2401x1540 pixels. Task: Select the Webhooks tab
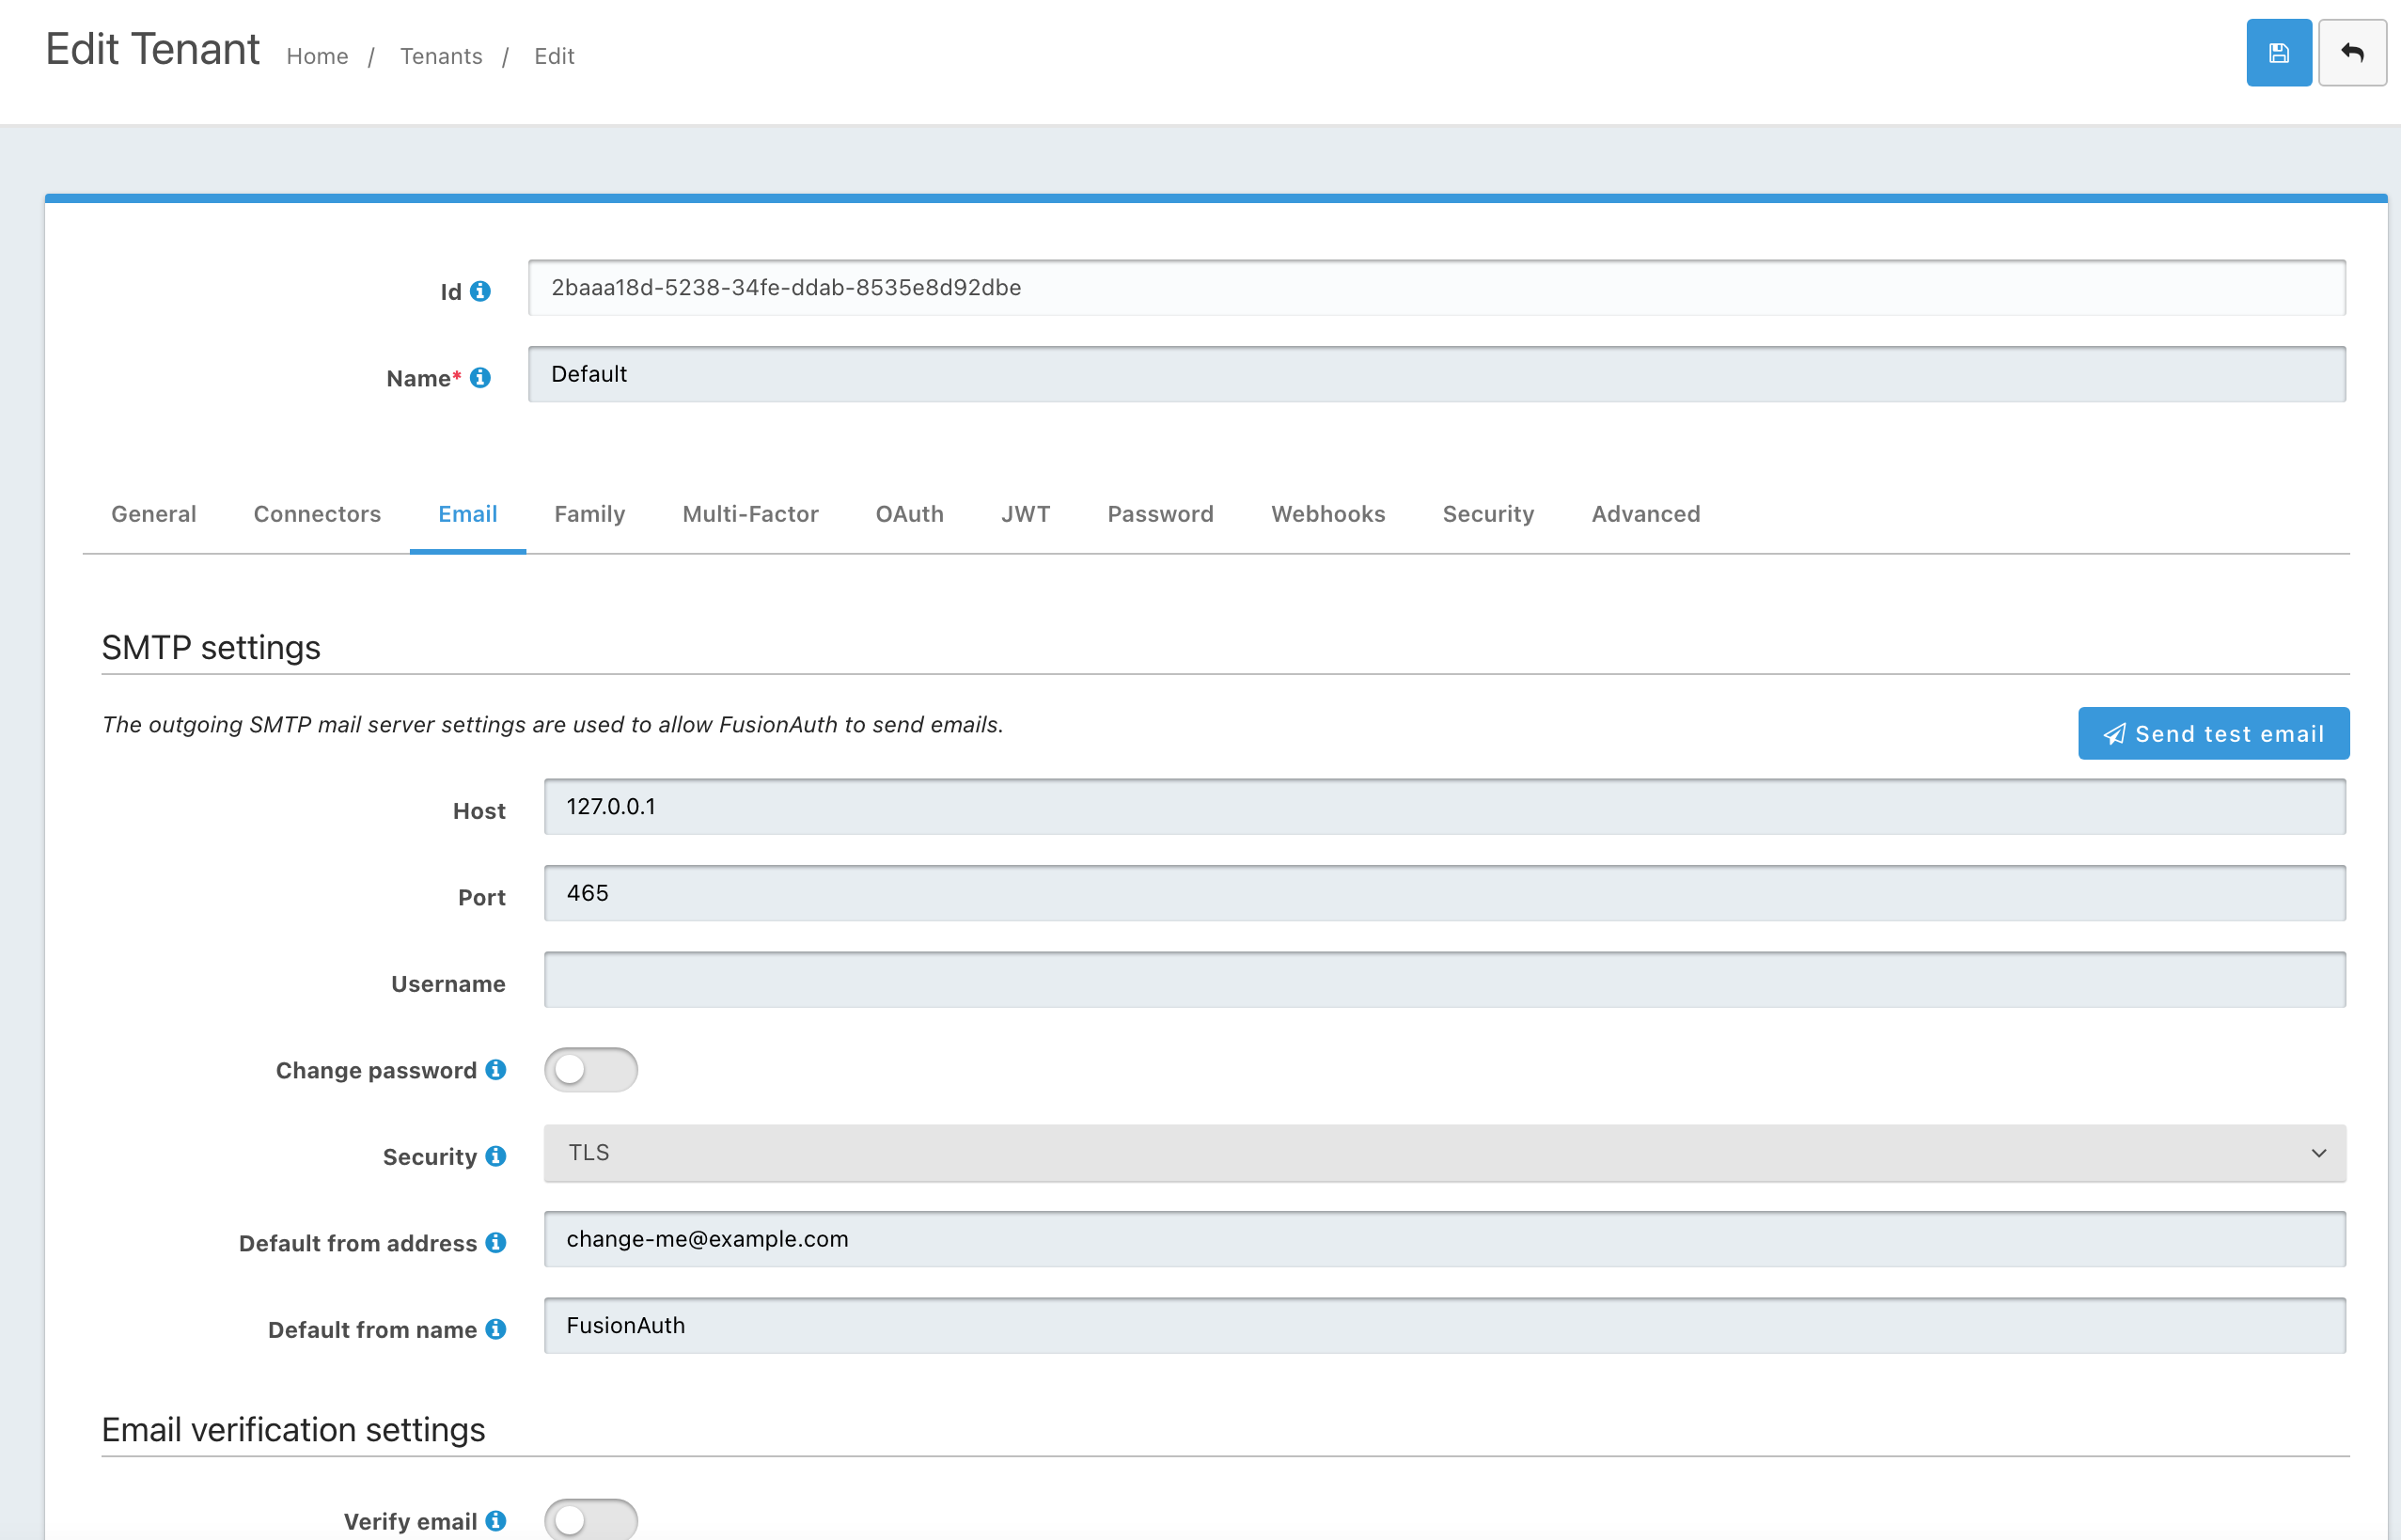(1328, 514)
